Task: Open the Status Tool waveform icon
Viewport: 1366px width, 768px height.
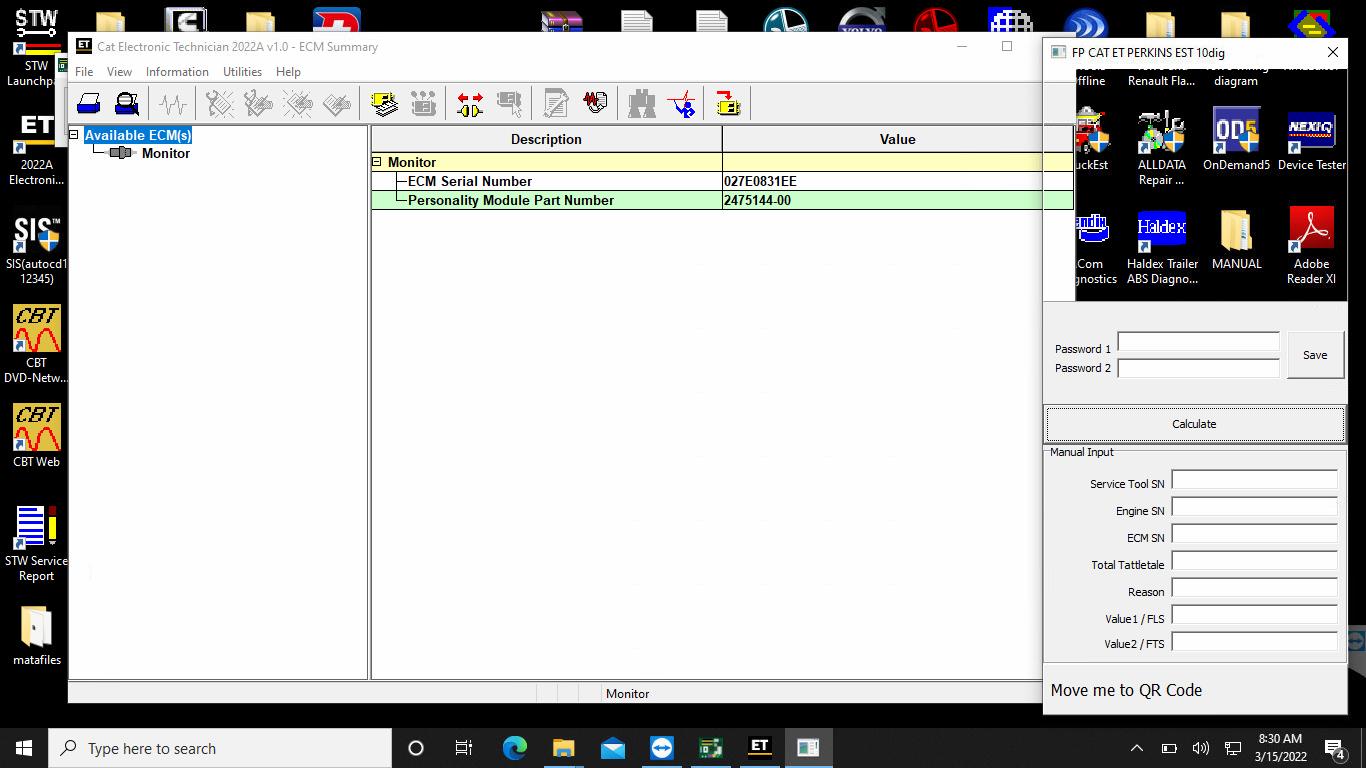Action: coord(173,103)
